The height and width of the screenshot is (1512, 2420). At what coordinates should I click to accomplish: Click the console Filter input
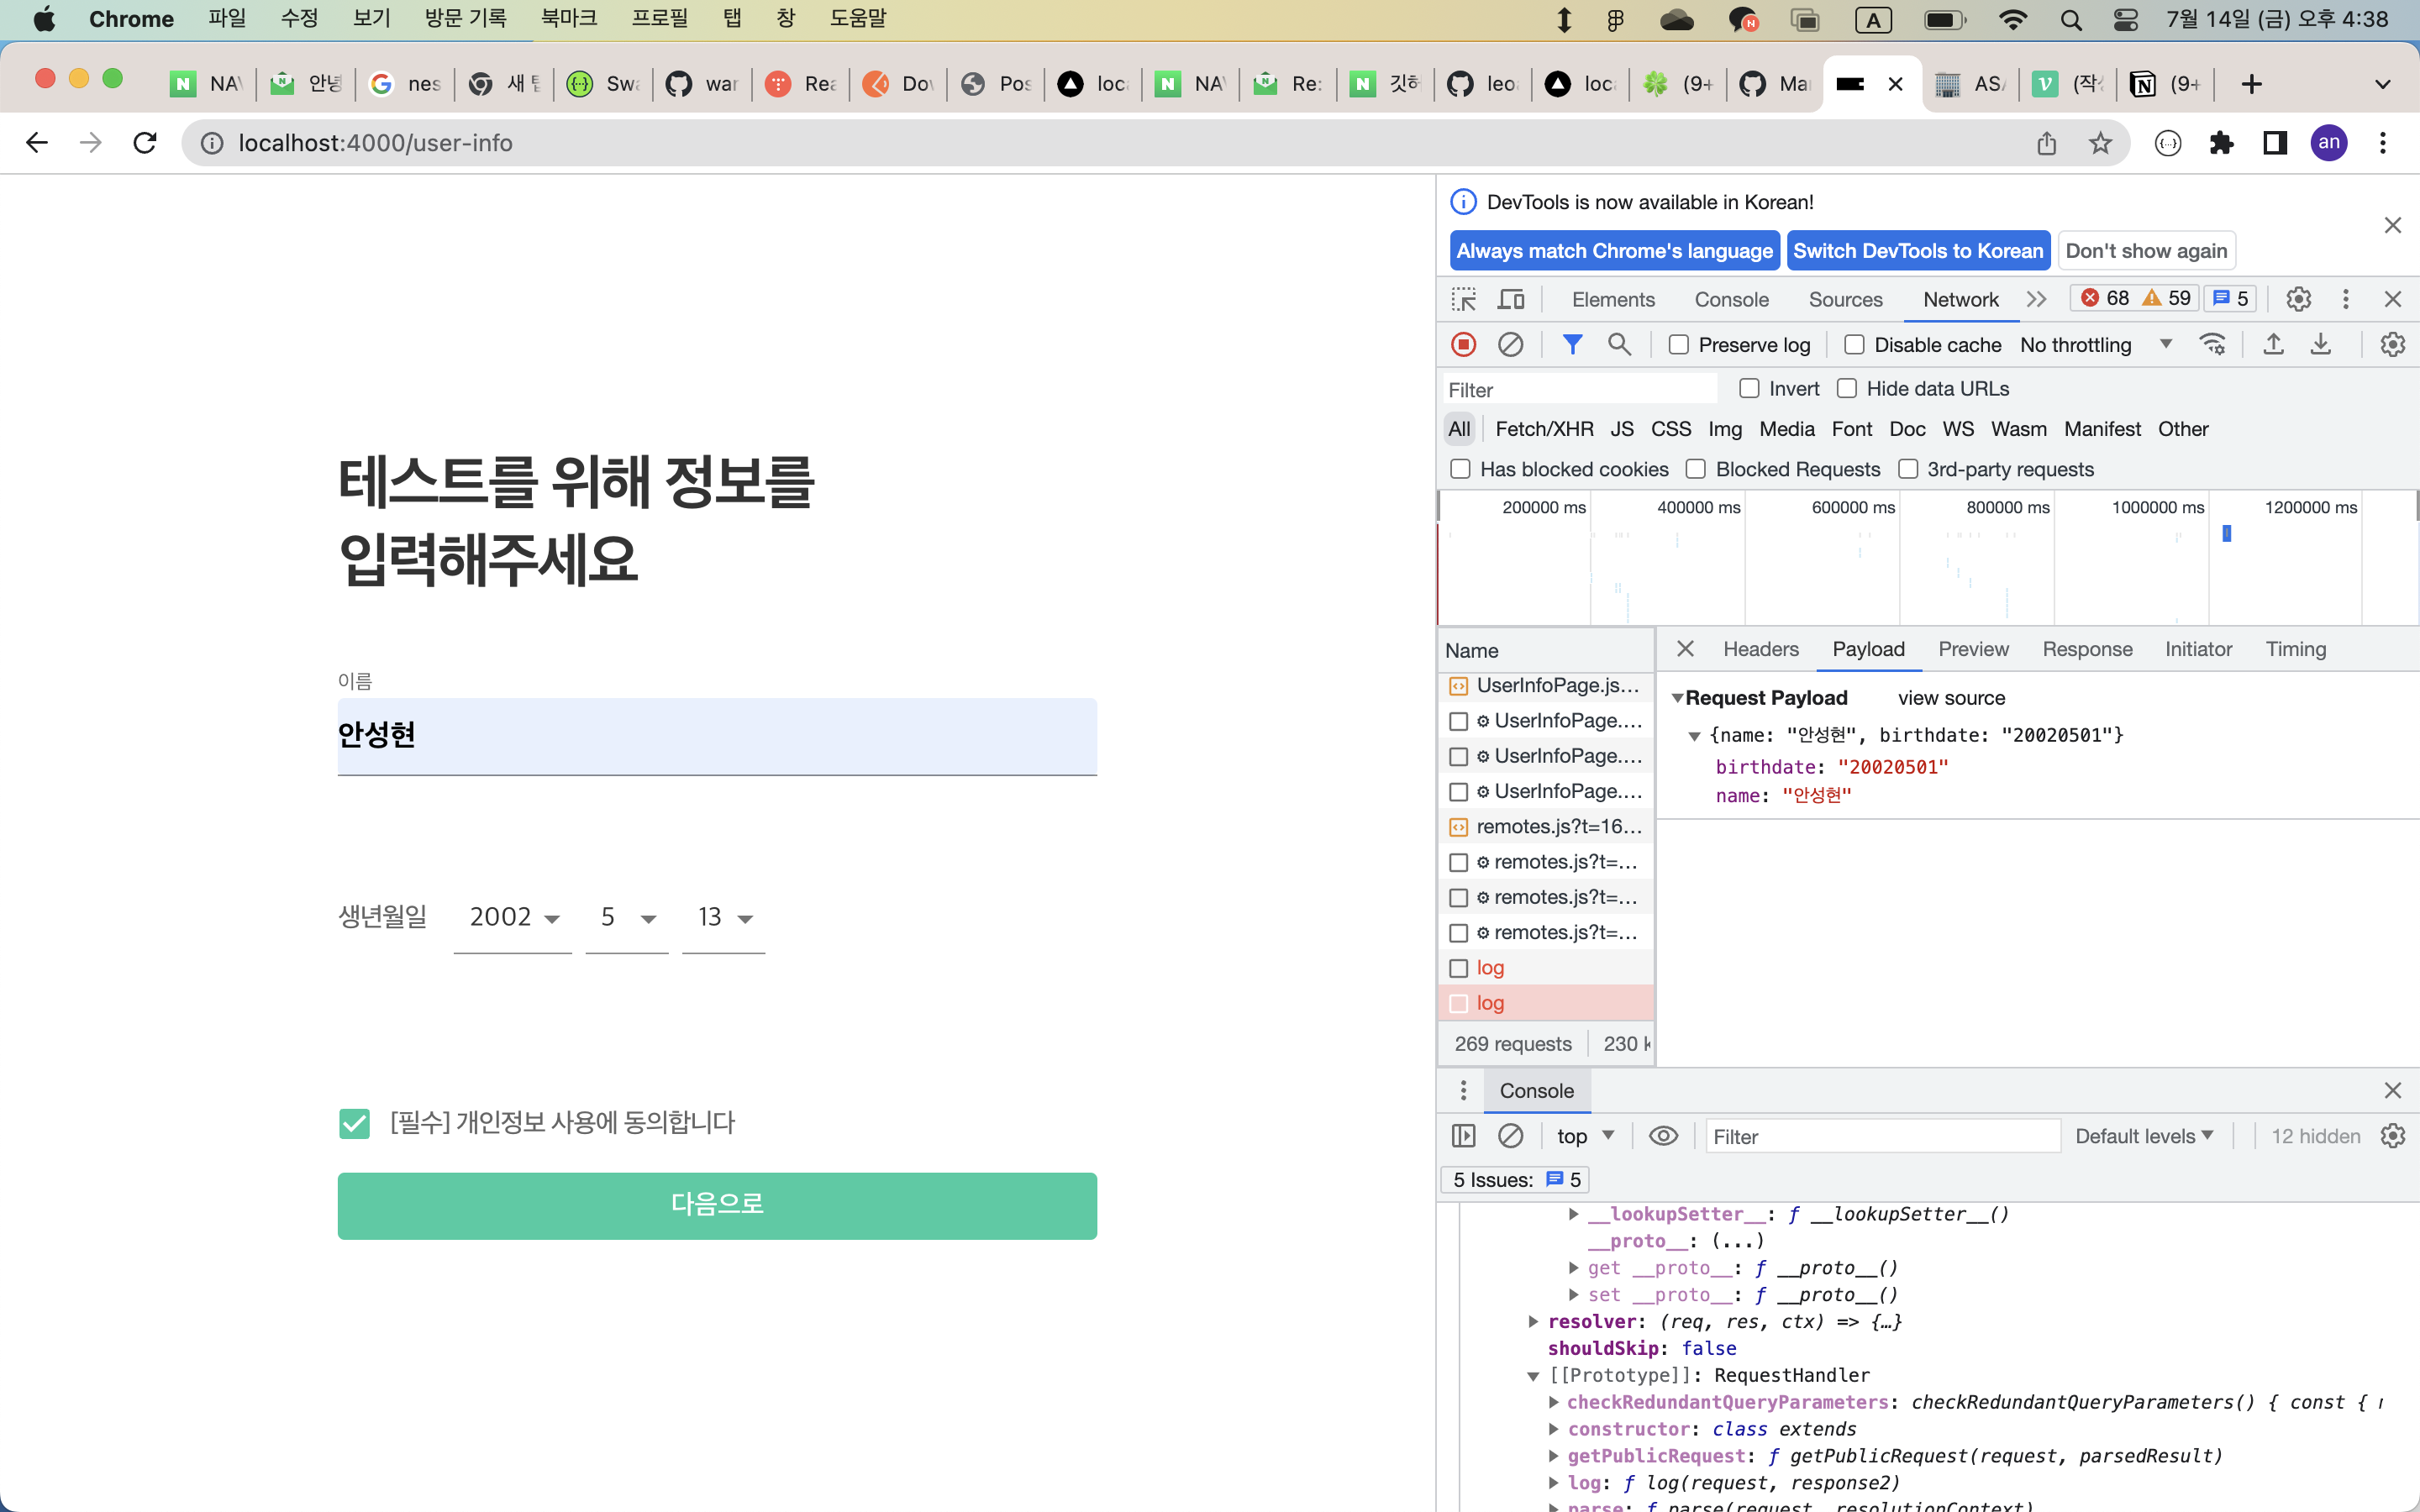click(x=1882, y=1136)
